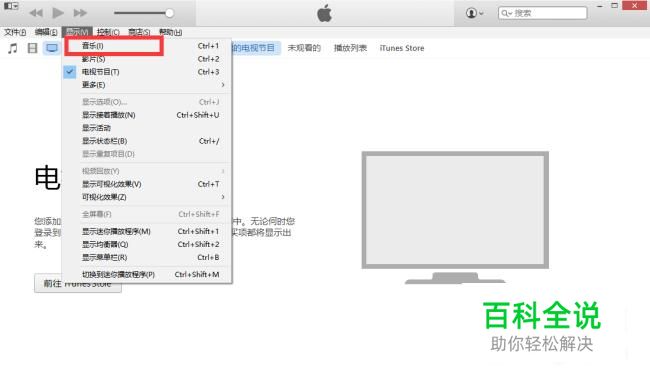Switch to 我的电视节目 tab
The width and height of the screenshot is (650, 387).
pos(256,48)
